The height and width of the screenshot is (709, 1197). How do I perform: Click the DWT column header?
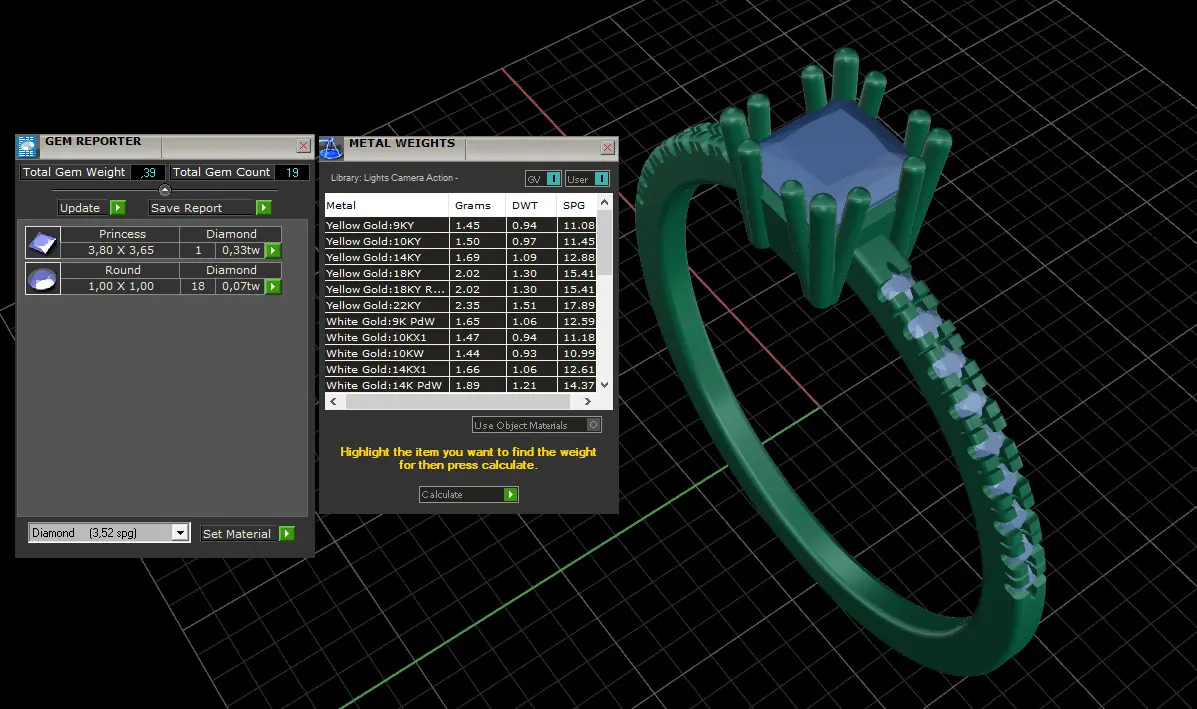click(x=531, y=205)
